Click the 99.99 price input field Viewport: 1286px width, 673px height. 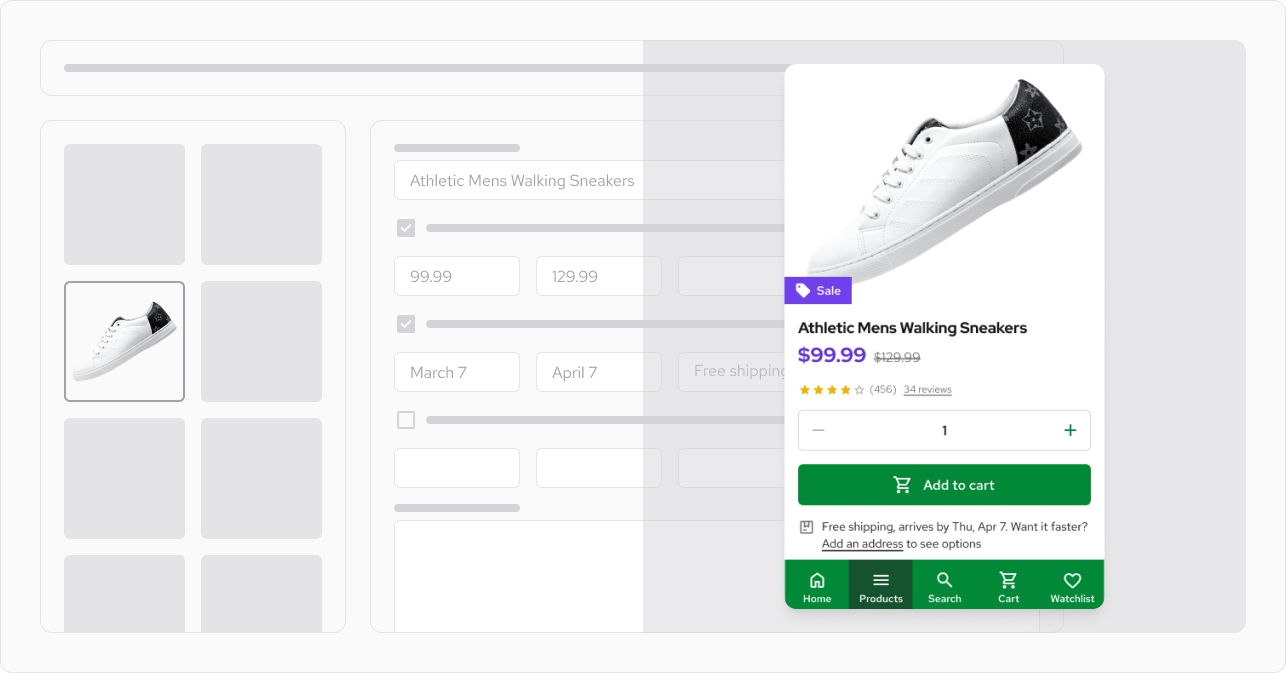click(x=457, y=276)
